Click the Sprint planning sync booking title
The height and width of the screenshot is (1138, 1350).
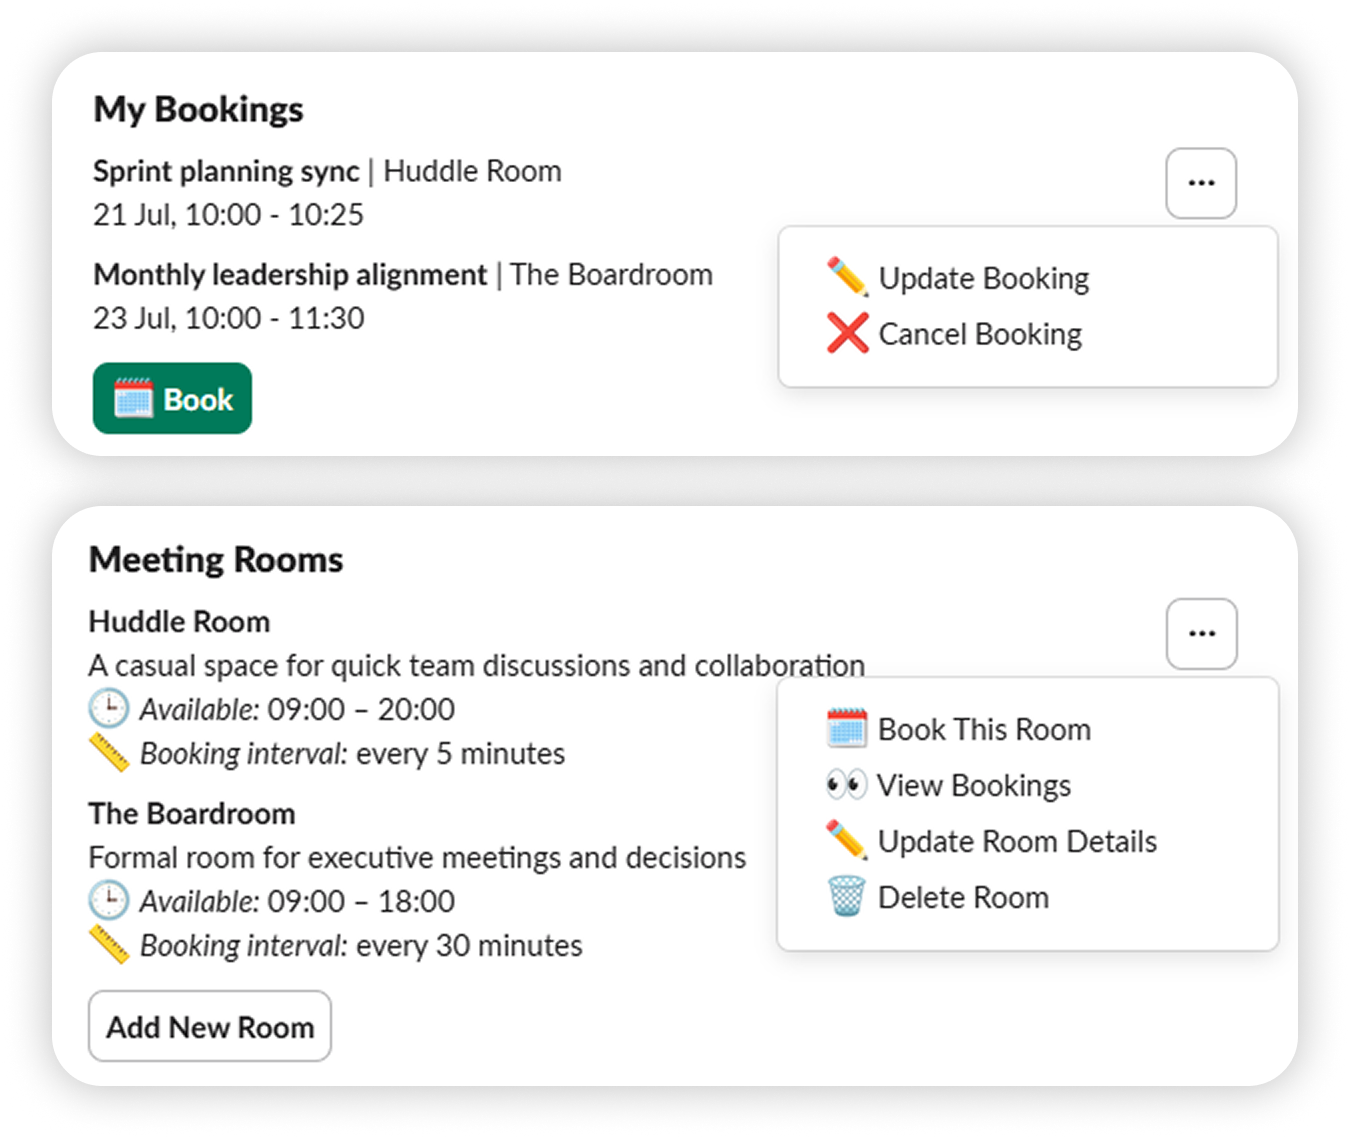(226, 171)
